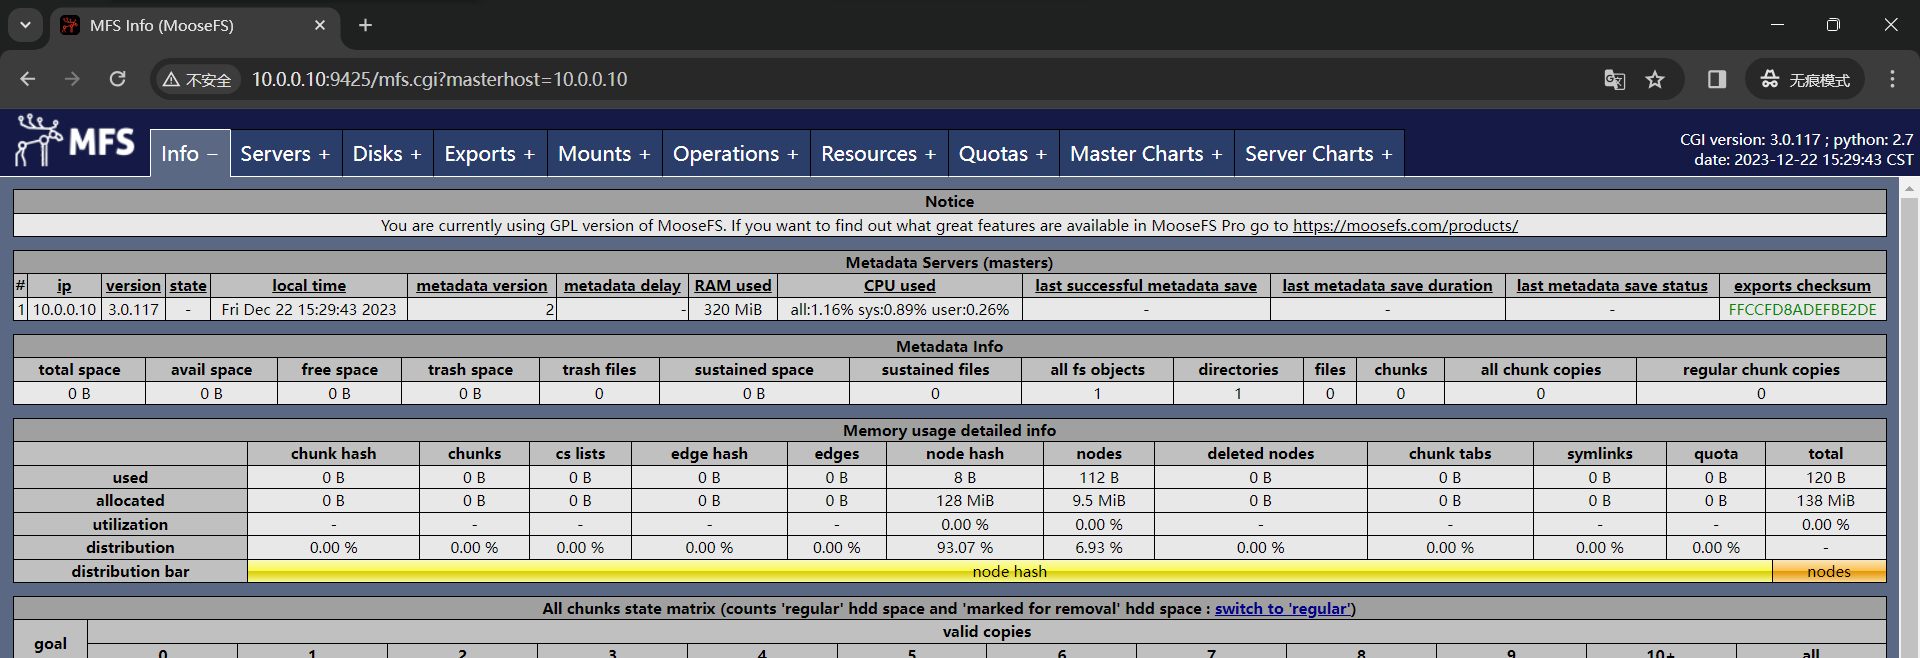This screenshot has height=658, width=1920.
Task: Expand Servers section with plus
Action: pos(324,155)
